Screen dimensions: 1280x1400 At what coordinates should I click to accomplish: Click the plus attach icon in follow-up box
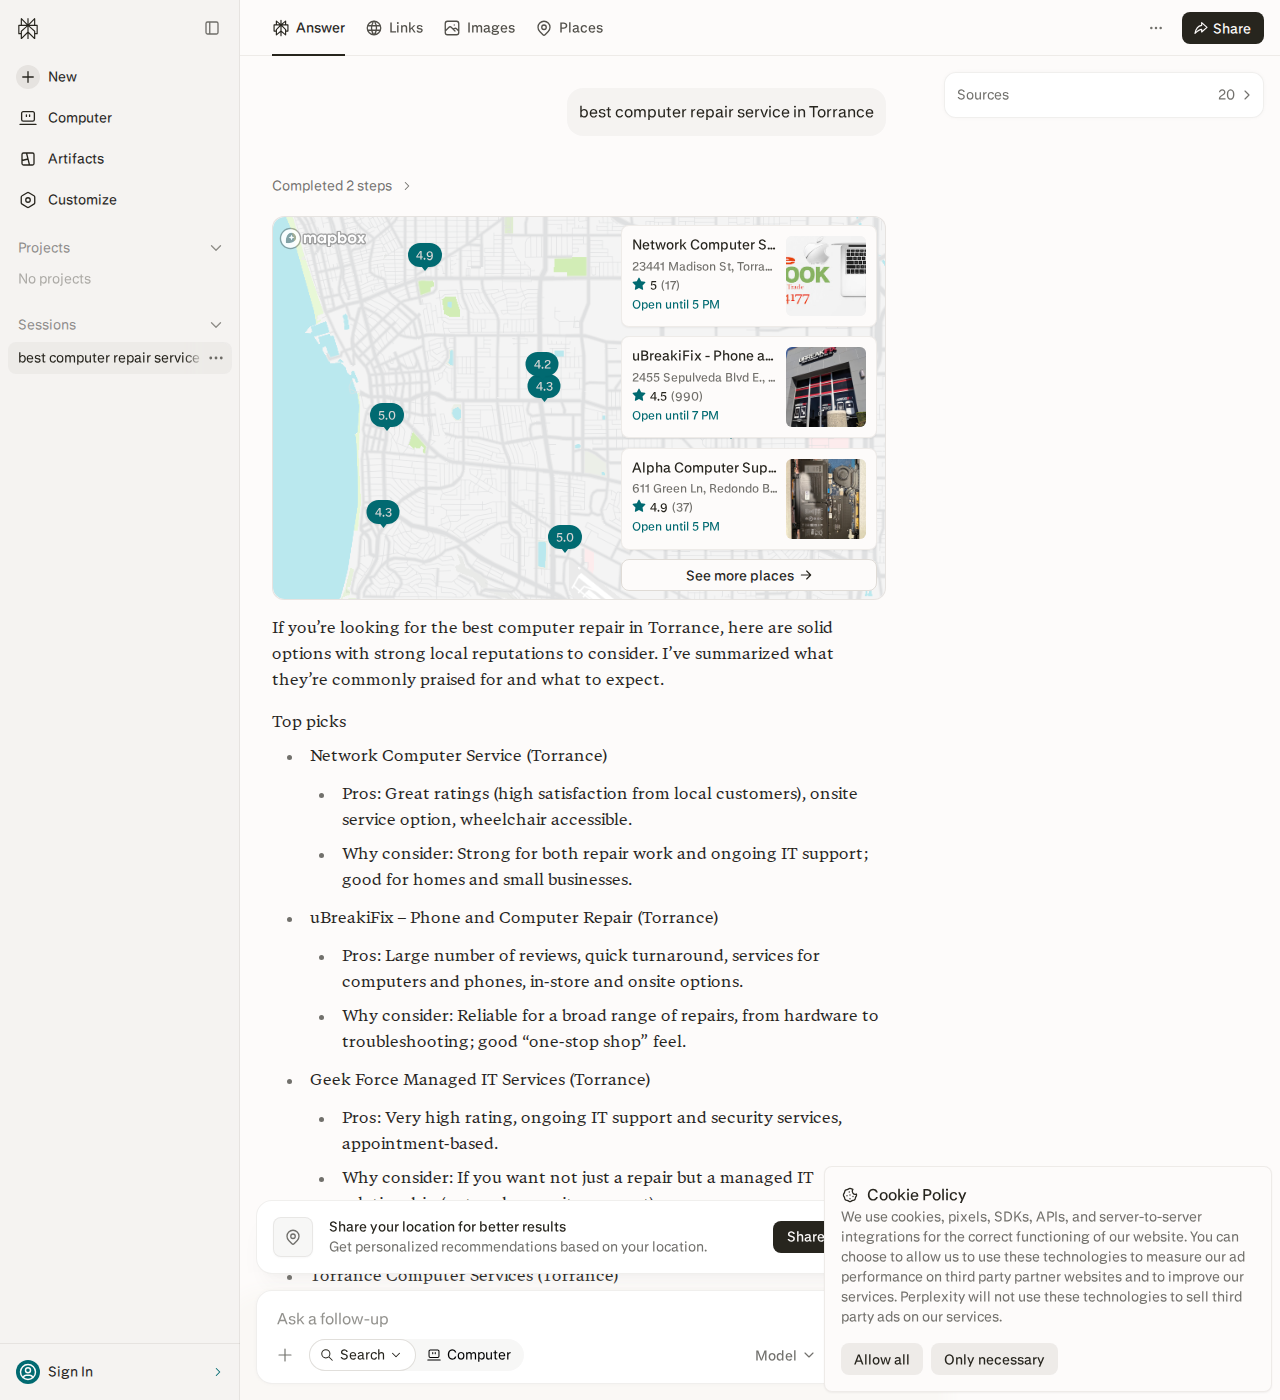[x=285, y=1355]
